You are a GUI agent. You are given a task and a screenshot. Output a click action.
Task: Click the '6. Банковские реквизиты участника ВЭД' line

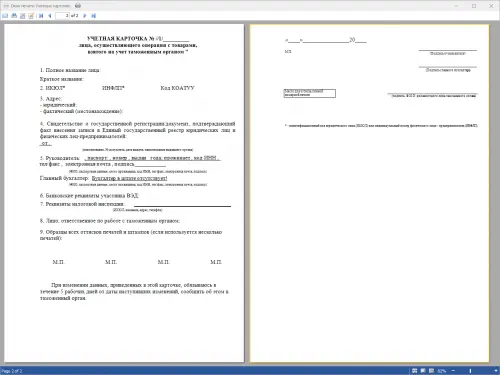(x=89, y=196)
